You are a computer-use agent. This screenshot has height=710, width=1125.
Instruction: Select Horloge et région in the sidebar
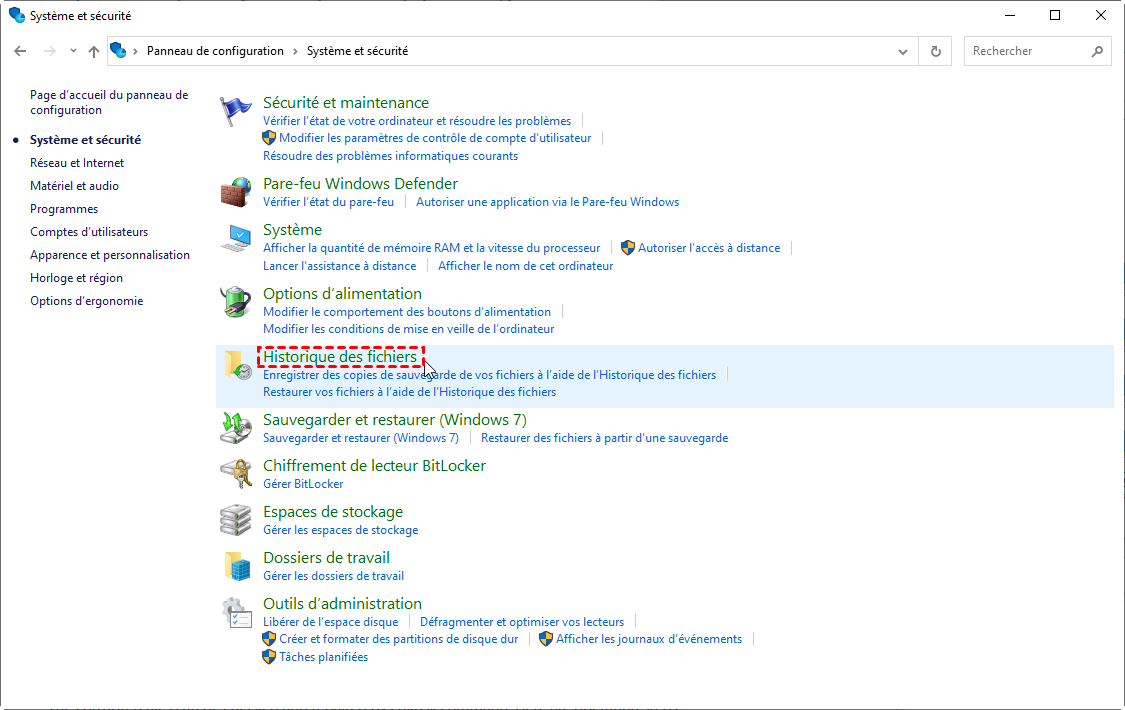(76, 278)
